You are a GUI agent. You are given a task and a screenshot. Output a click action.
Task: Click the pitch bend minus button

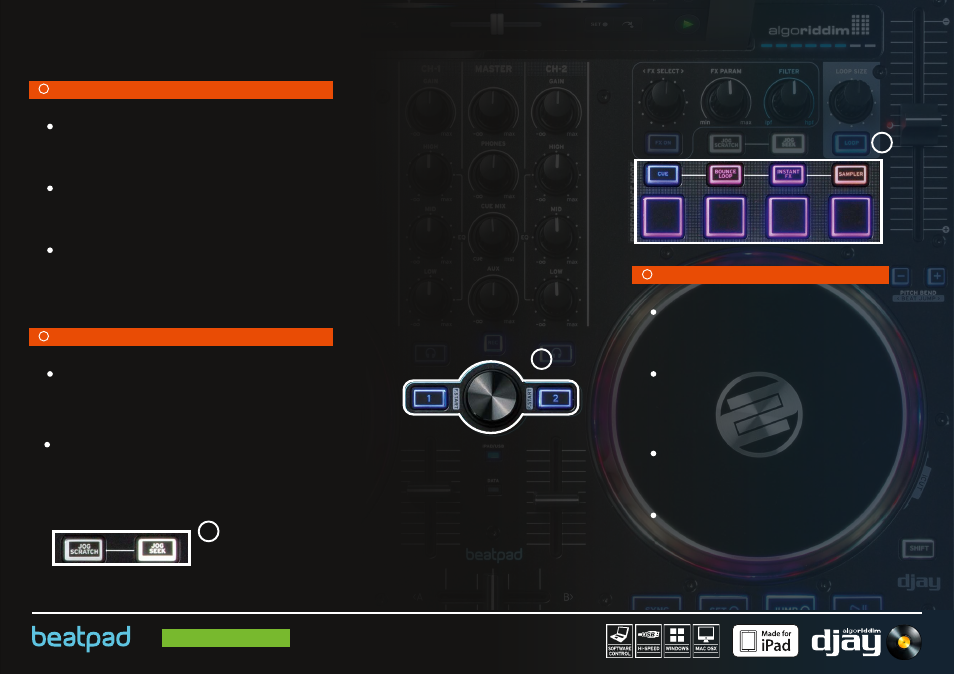pyautogui.click(x=901, y=277)
